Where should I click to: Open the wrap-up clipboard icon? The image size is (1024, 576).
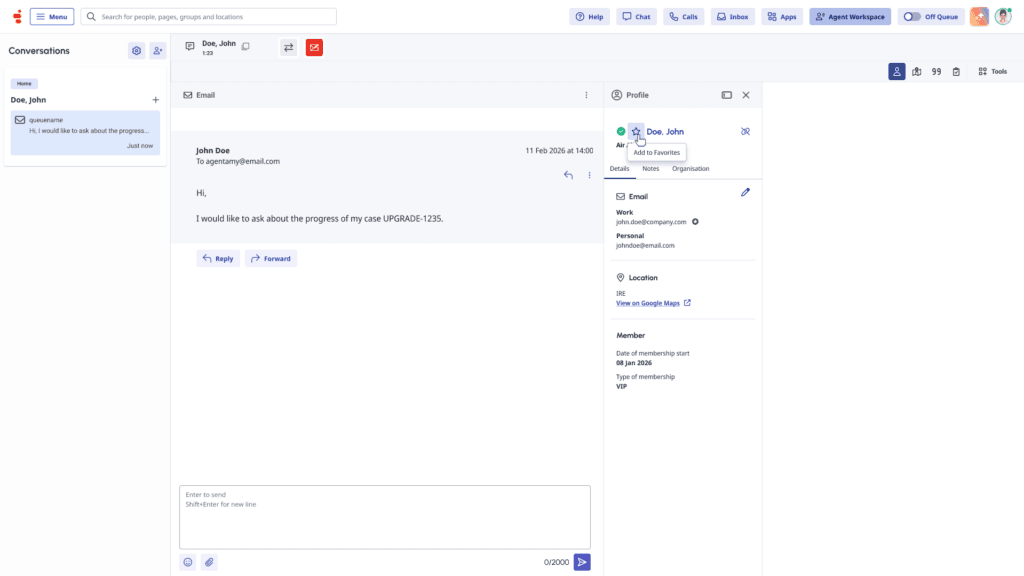coord(956,71)
